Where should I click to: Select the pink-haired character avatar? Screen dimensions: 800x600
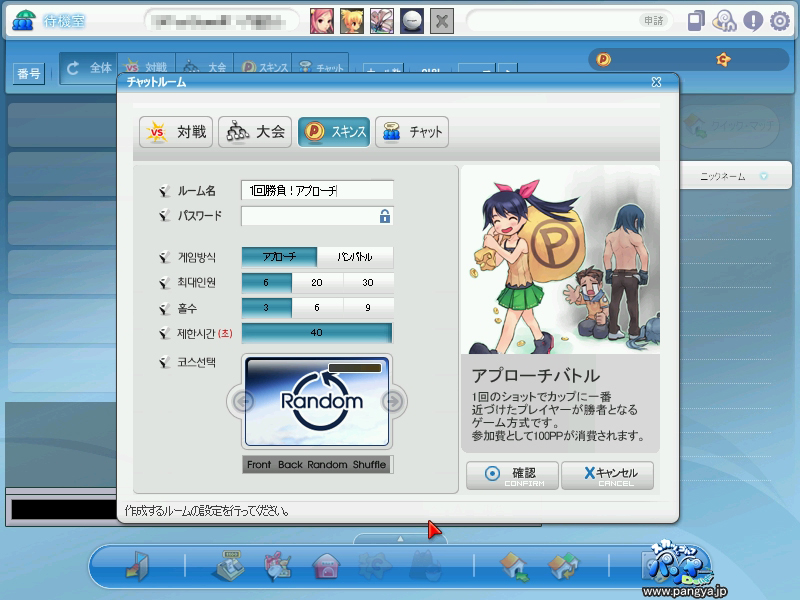322,21
